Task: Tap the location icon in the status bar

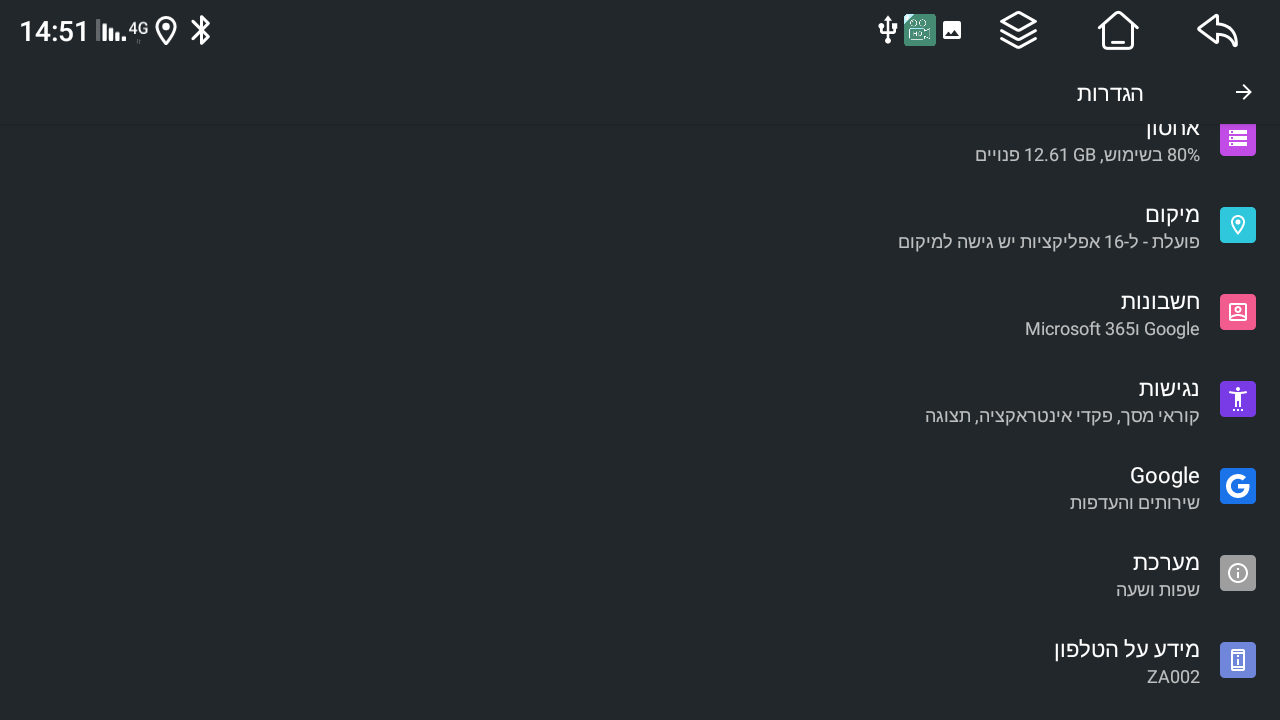Action: 165,30
